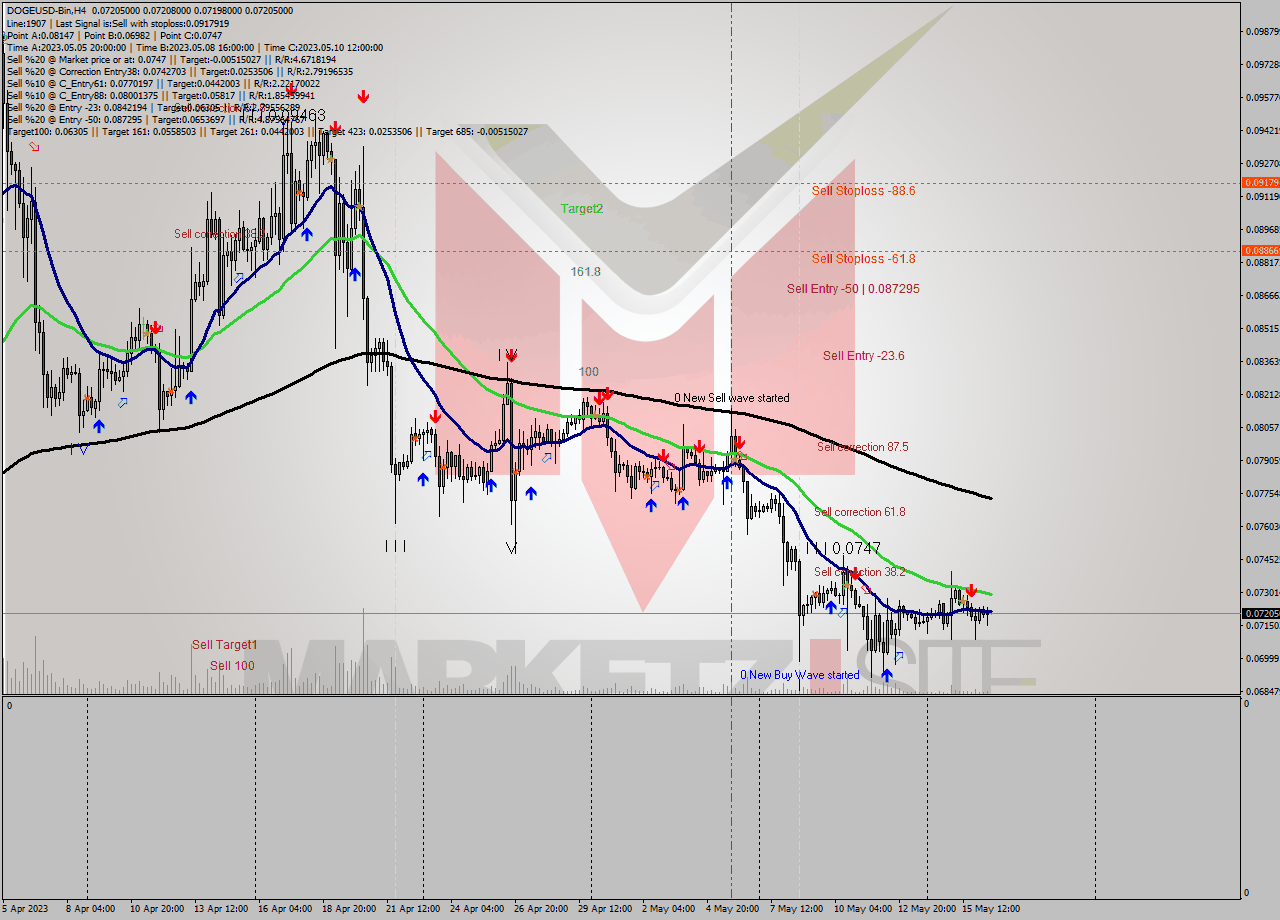Click the "Target2" green label

pos(582,209)
